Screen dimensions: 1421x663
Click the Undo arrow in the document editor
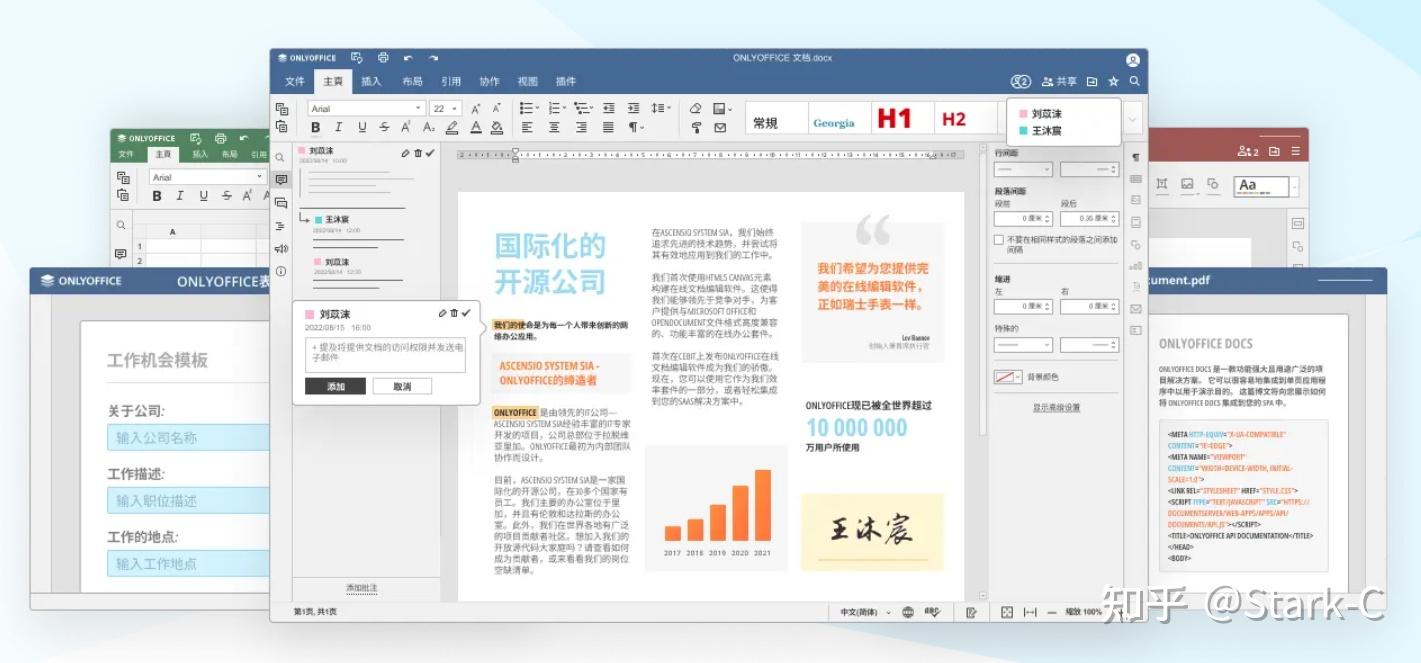click(x=408, y=58)
